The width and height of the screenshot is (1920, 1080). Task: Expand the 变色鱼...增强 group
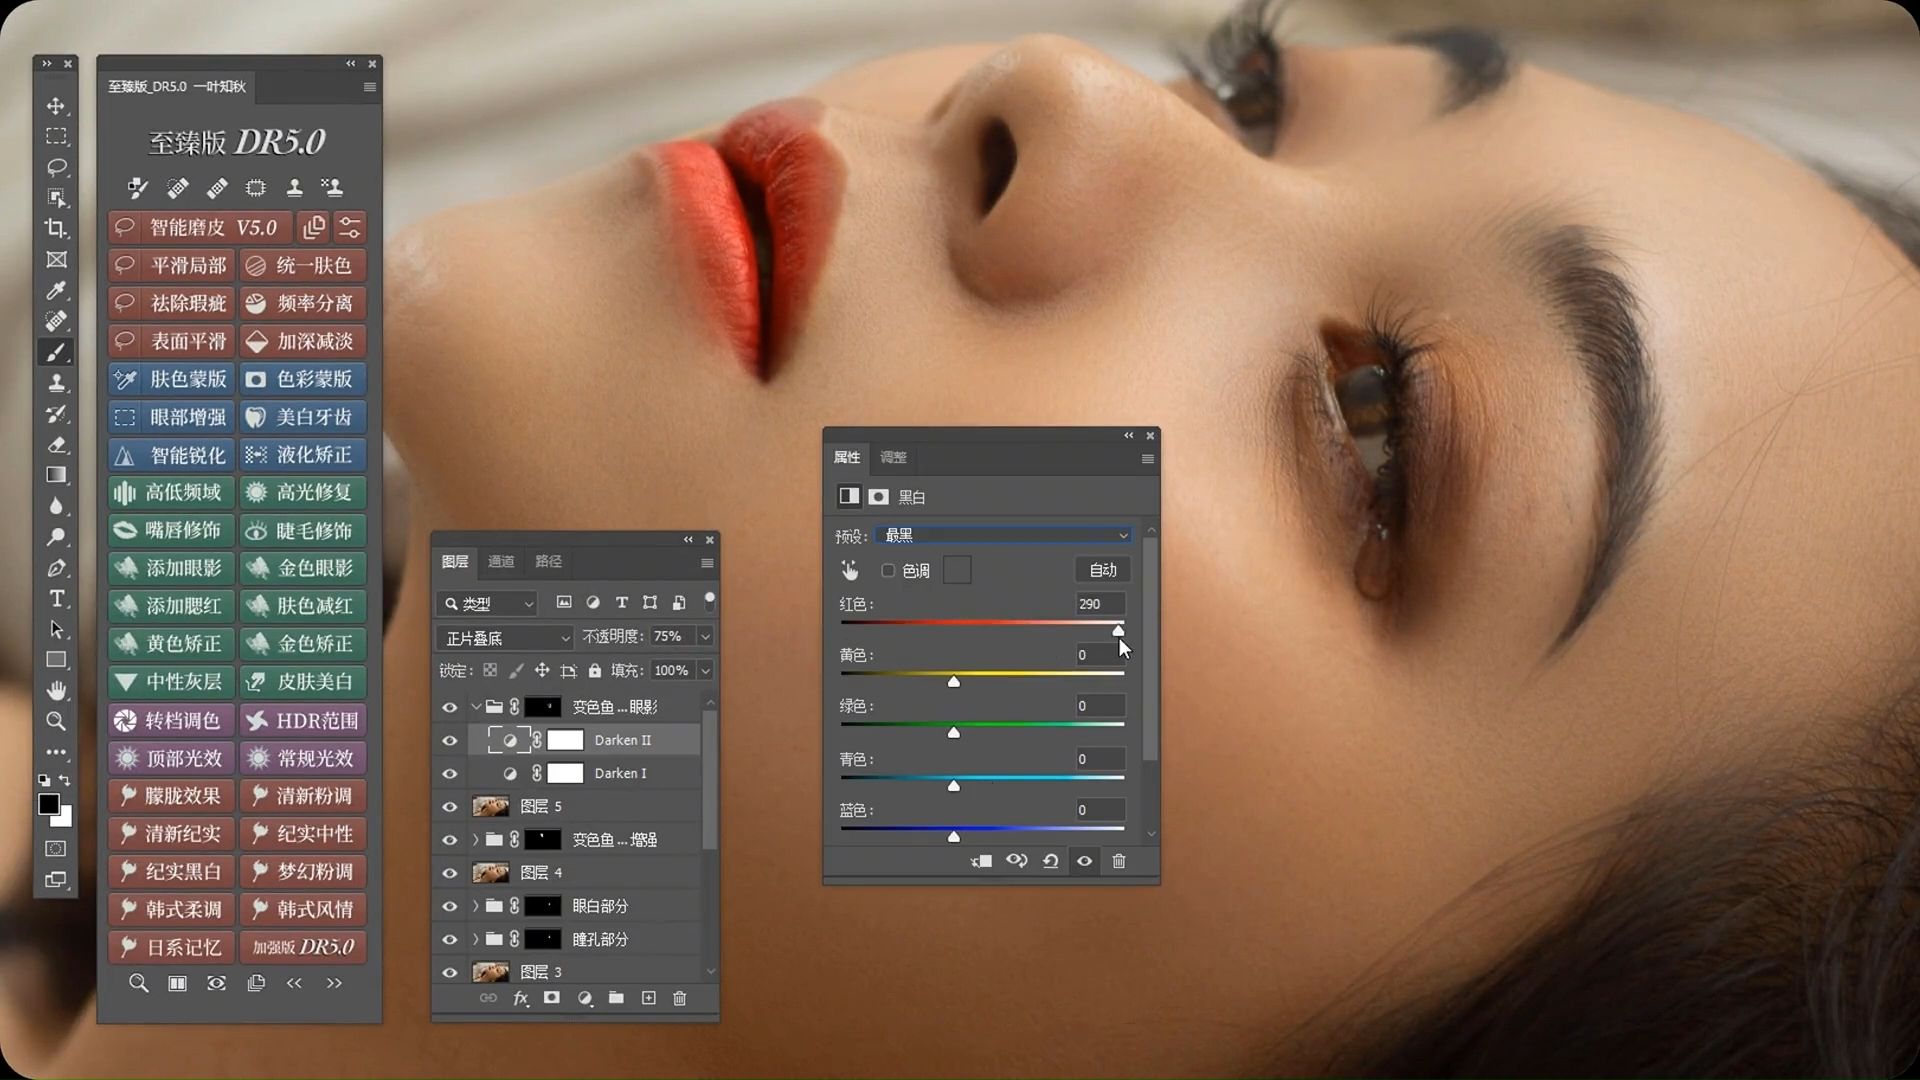coord(476,840)
